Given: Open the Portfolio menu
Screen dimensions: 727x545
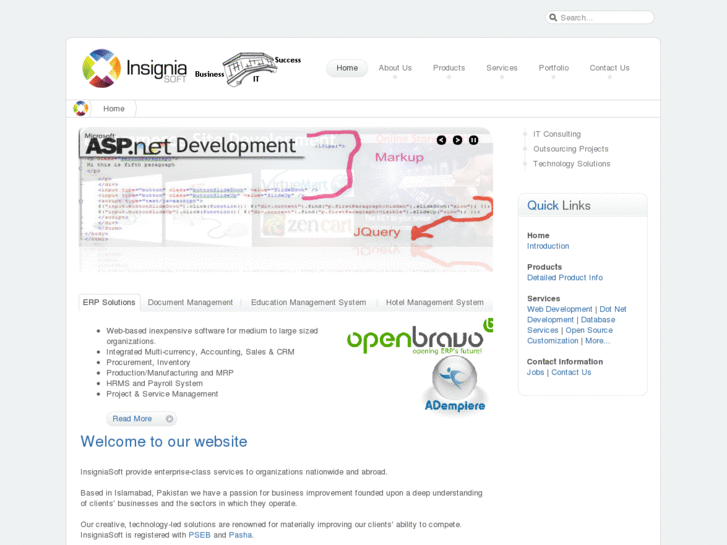Looking at the screenshot, I should pos(554,68).
